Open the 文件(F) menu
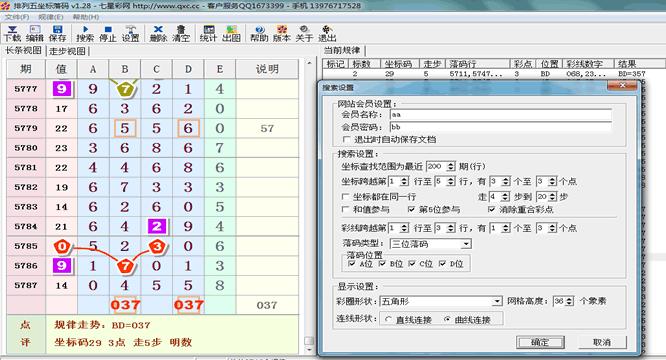This screenshot has height=360, width=666. point(17,17)
